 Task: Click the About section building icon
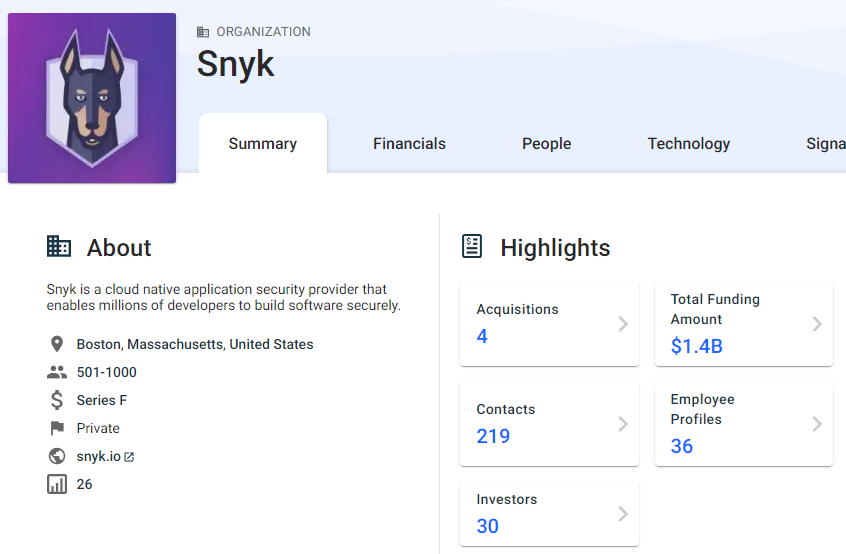point(59,247)
